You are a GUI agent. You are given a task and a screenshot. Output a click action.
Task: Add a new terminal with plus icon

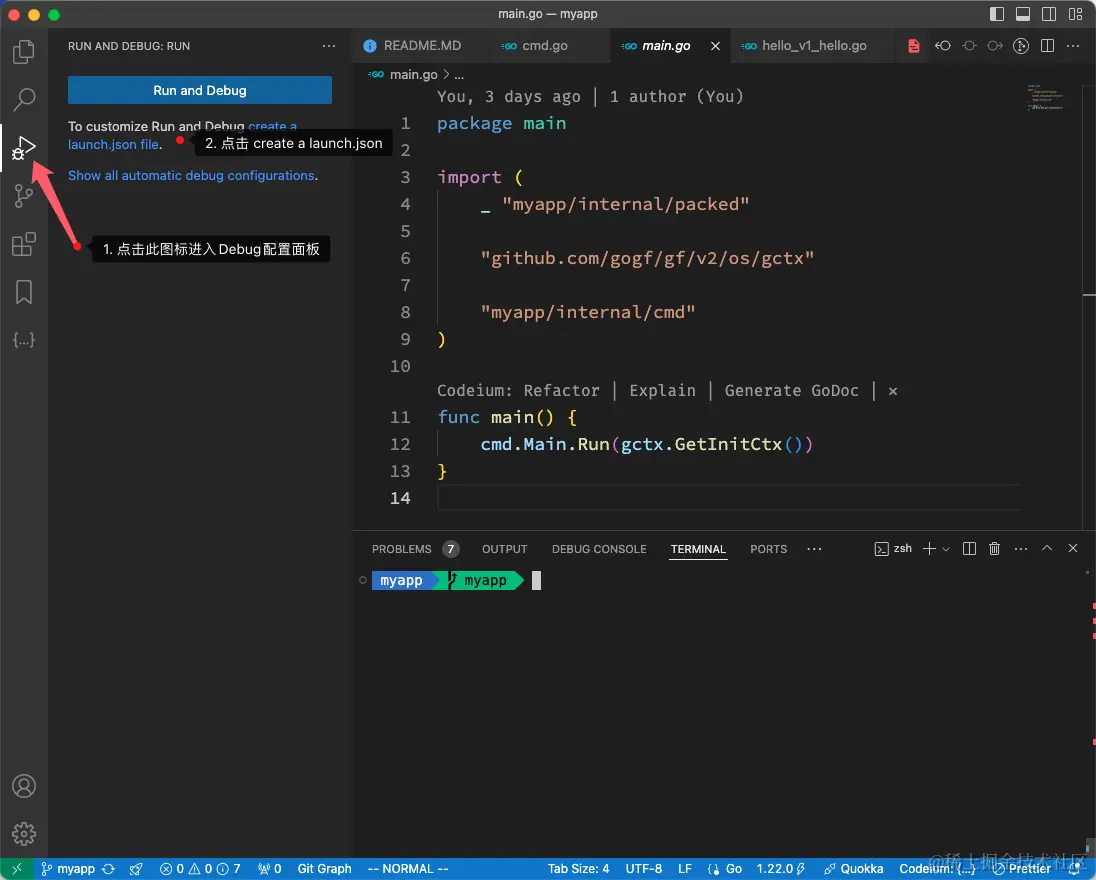929,549
